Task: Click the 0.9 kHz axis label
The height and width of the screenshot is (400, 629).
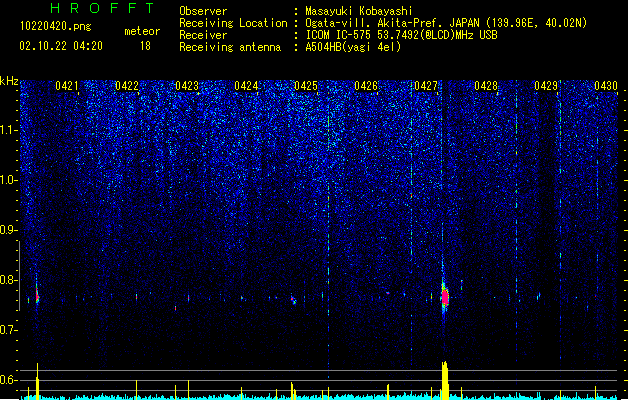Action: [x=8, y=230]
